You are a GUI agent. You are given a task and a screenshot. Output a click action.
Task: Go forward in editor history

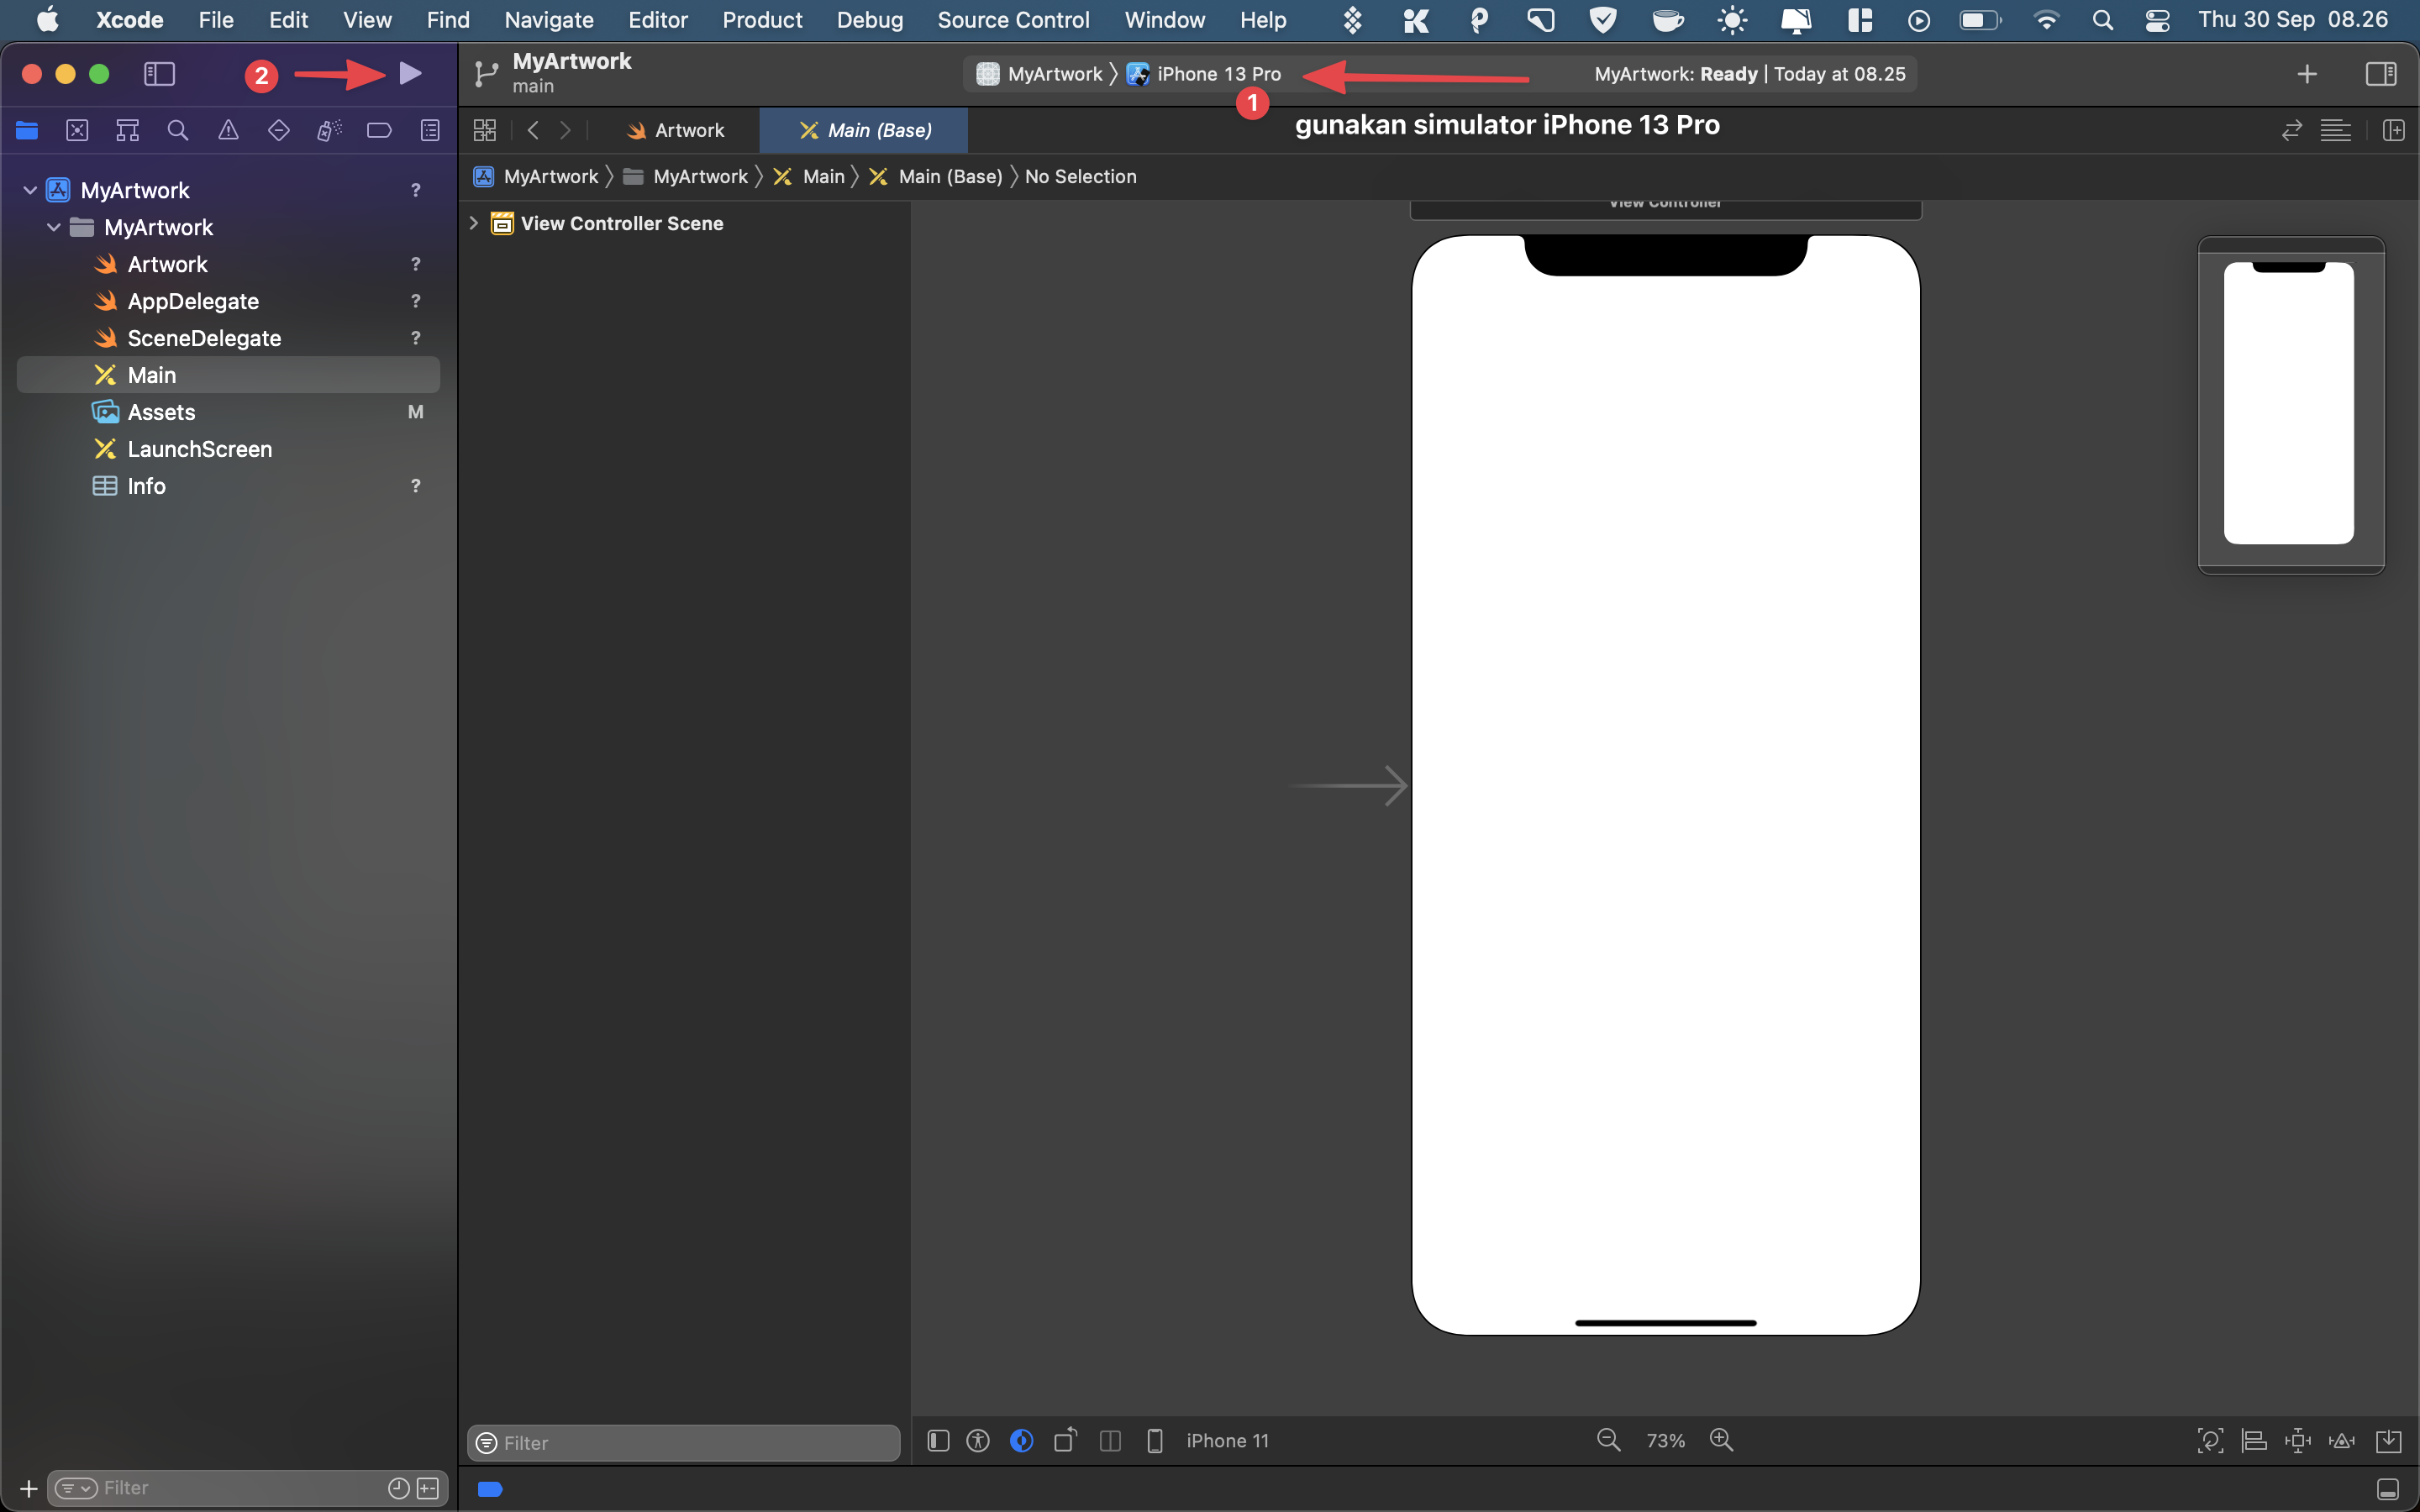[x=565, y=130]
